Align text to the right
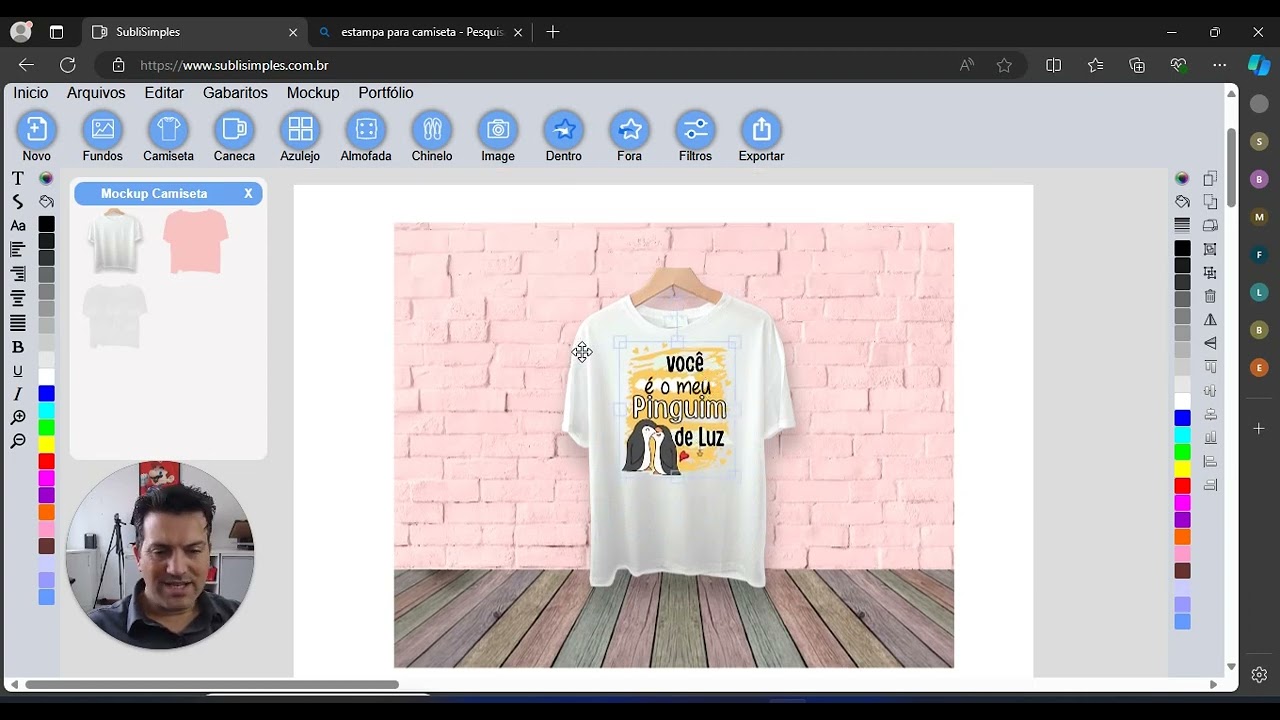Image resolution: width=1280 pixels, height=720 pixels. (x=17, y=274)
